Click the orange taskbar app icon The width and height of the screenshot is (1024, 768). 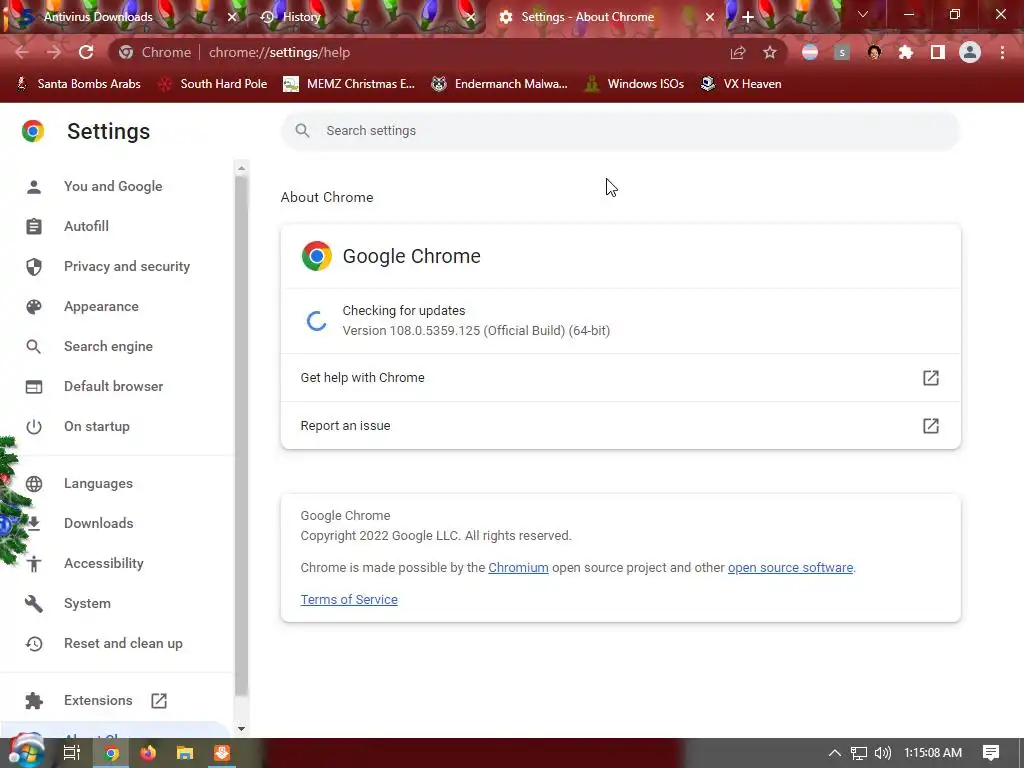[x=222, y=753]
